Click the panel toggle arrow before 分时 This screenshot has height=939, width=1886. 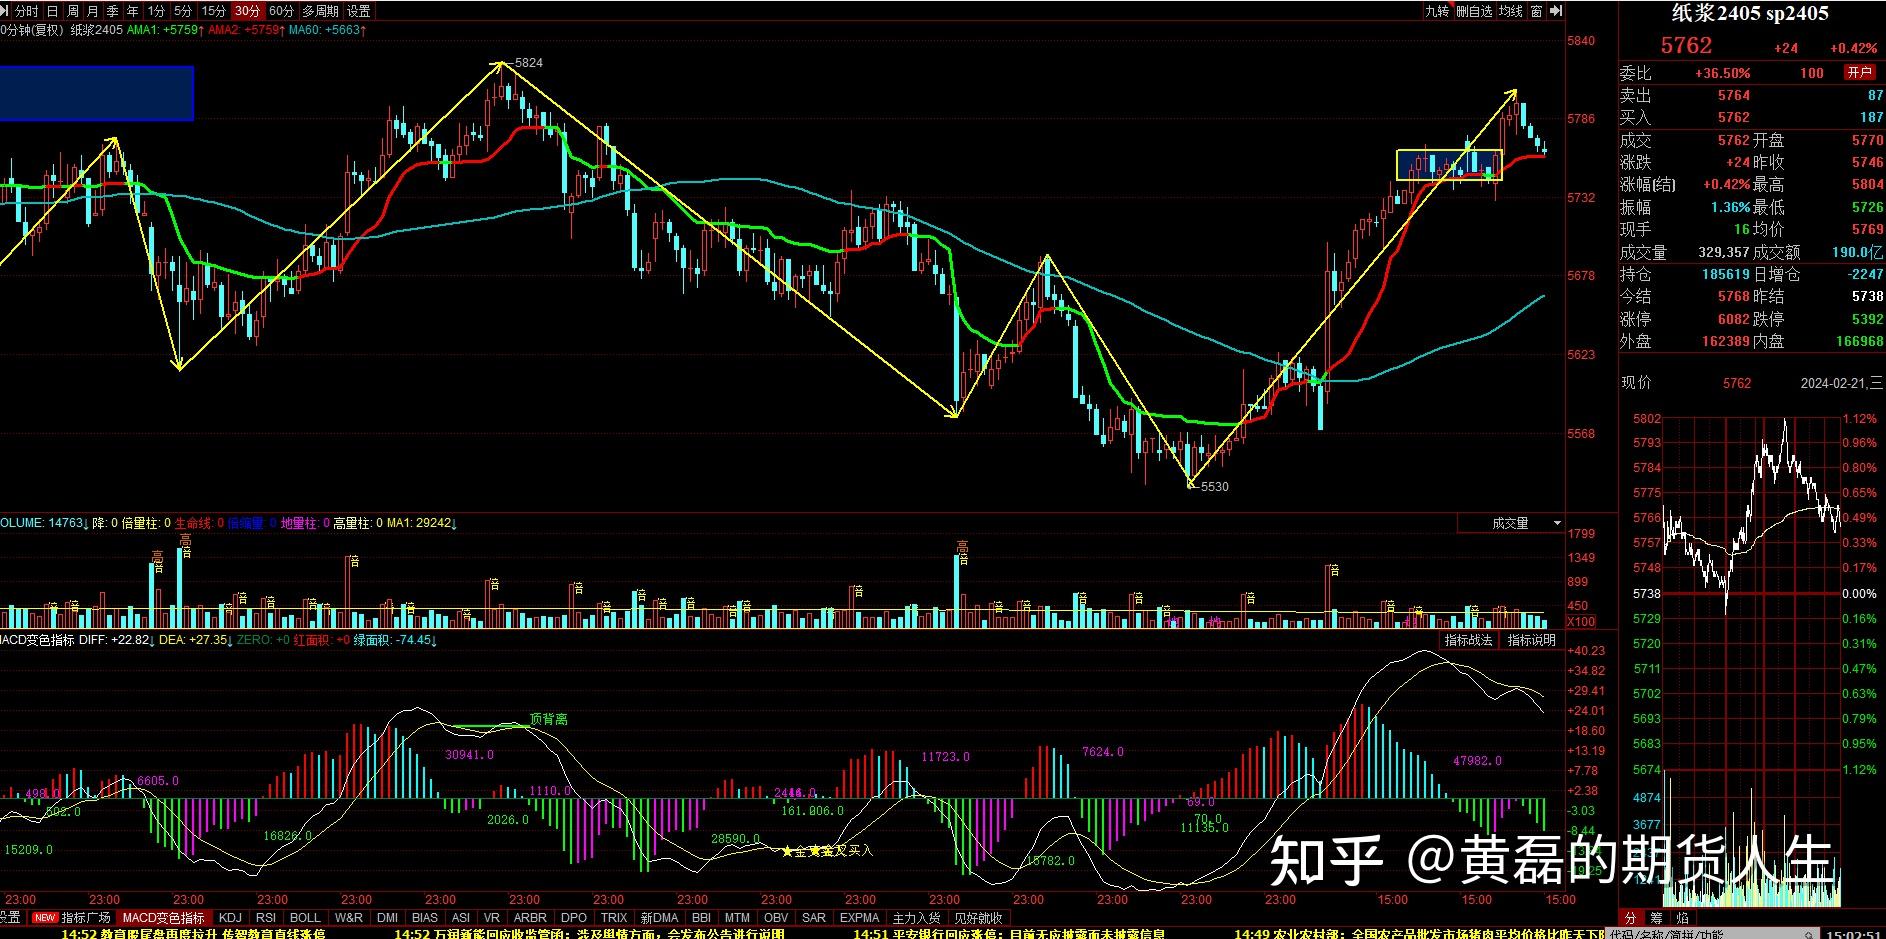(x=6, y=11)
